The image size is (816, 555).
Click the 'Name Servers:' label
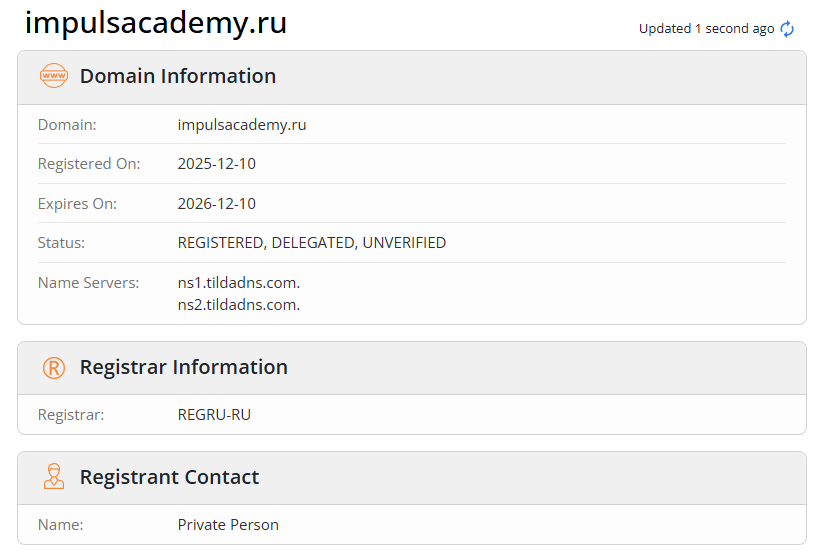[x=89, y=283]
